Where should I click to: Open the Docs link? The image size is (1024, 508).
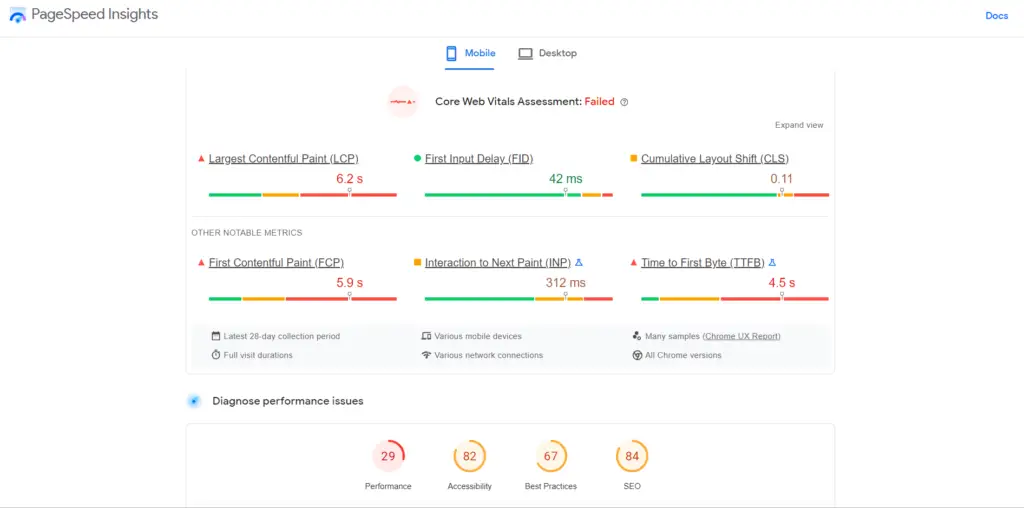point(997,16)
